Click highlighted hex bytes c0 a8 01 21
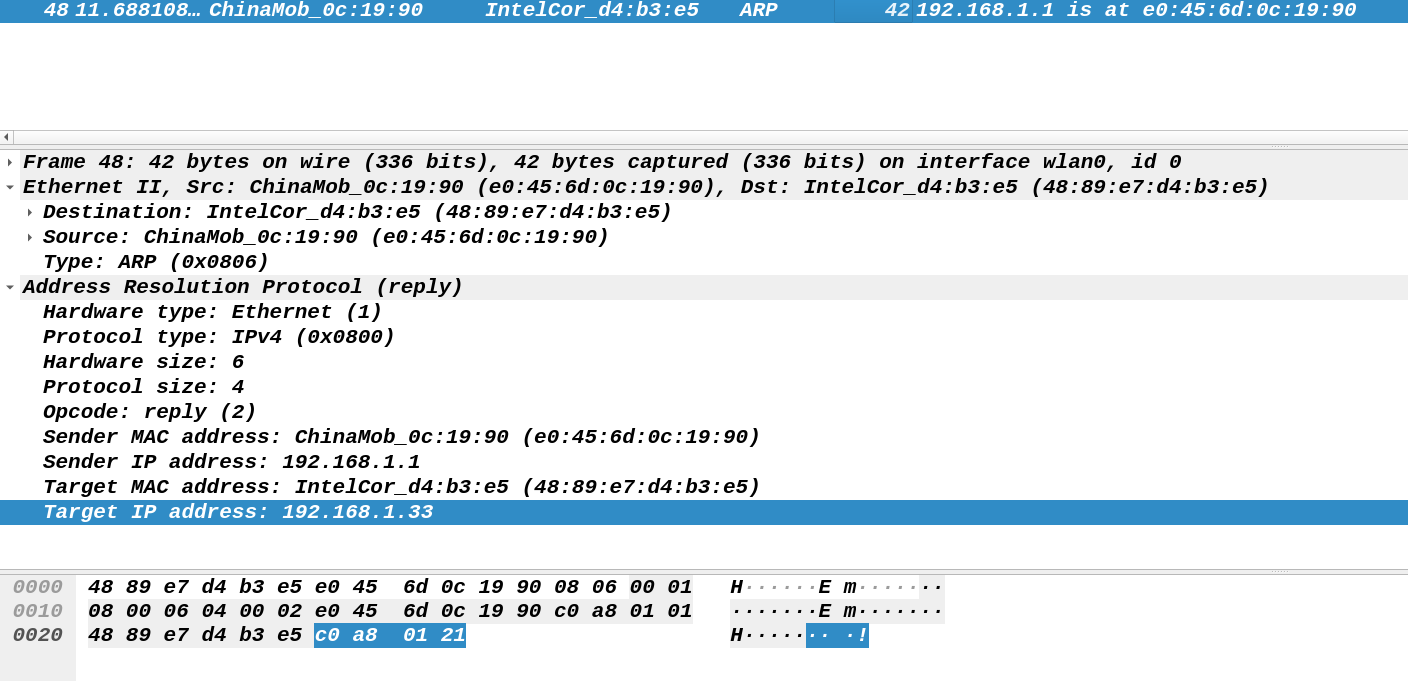The height and width of the screenshot is (681, 1408). coord(390,635)
